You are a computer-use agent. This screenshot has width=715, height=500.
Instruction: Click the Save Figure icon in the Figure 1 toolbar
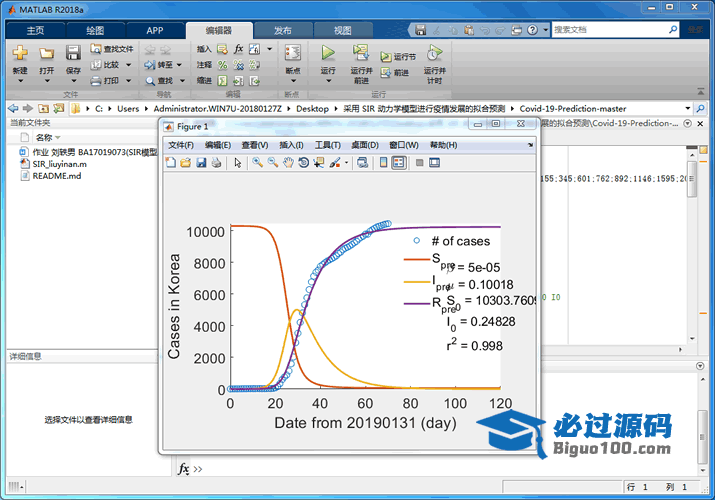pos(201,163)
